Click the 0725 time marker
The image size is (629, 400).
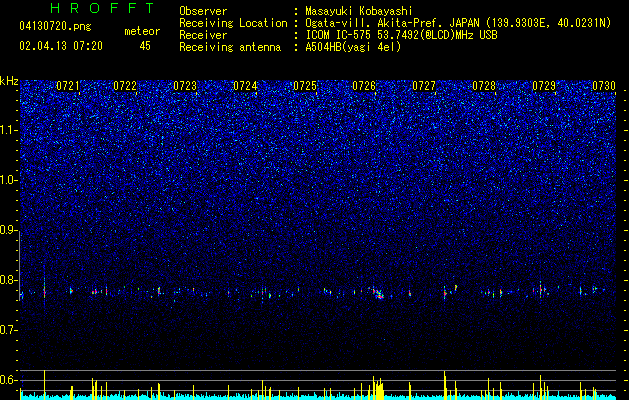(x=305, y=86)
